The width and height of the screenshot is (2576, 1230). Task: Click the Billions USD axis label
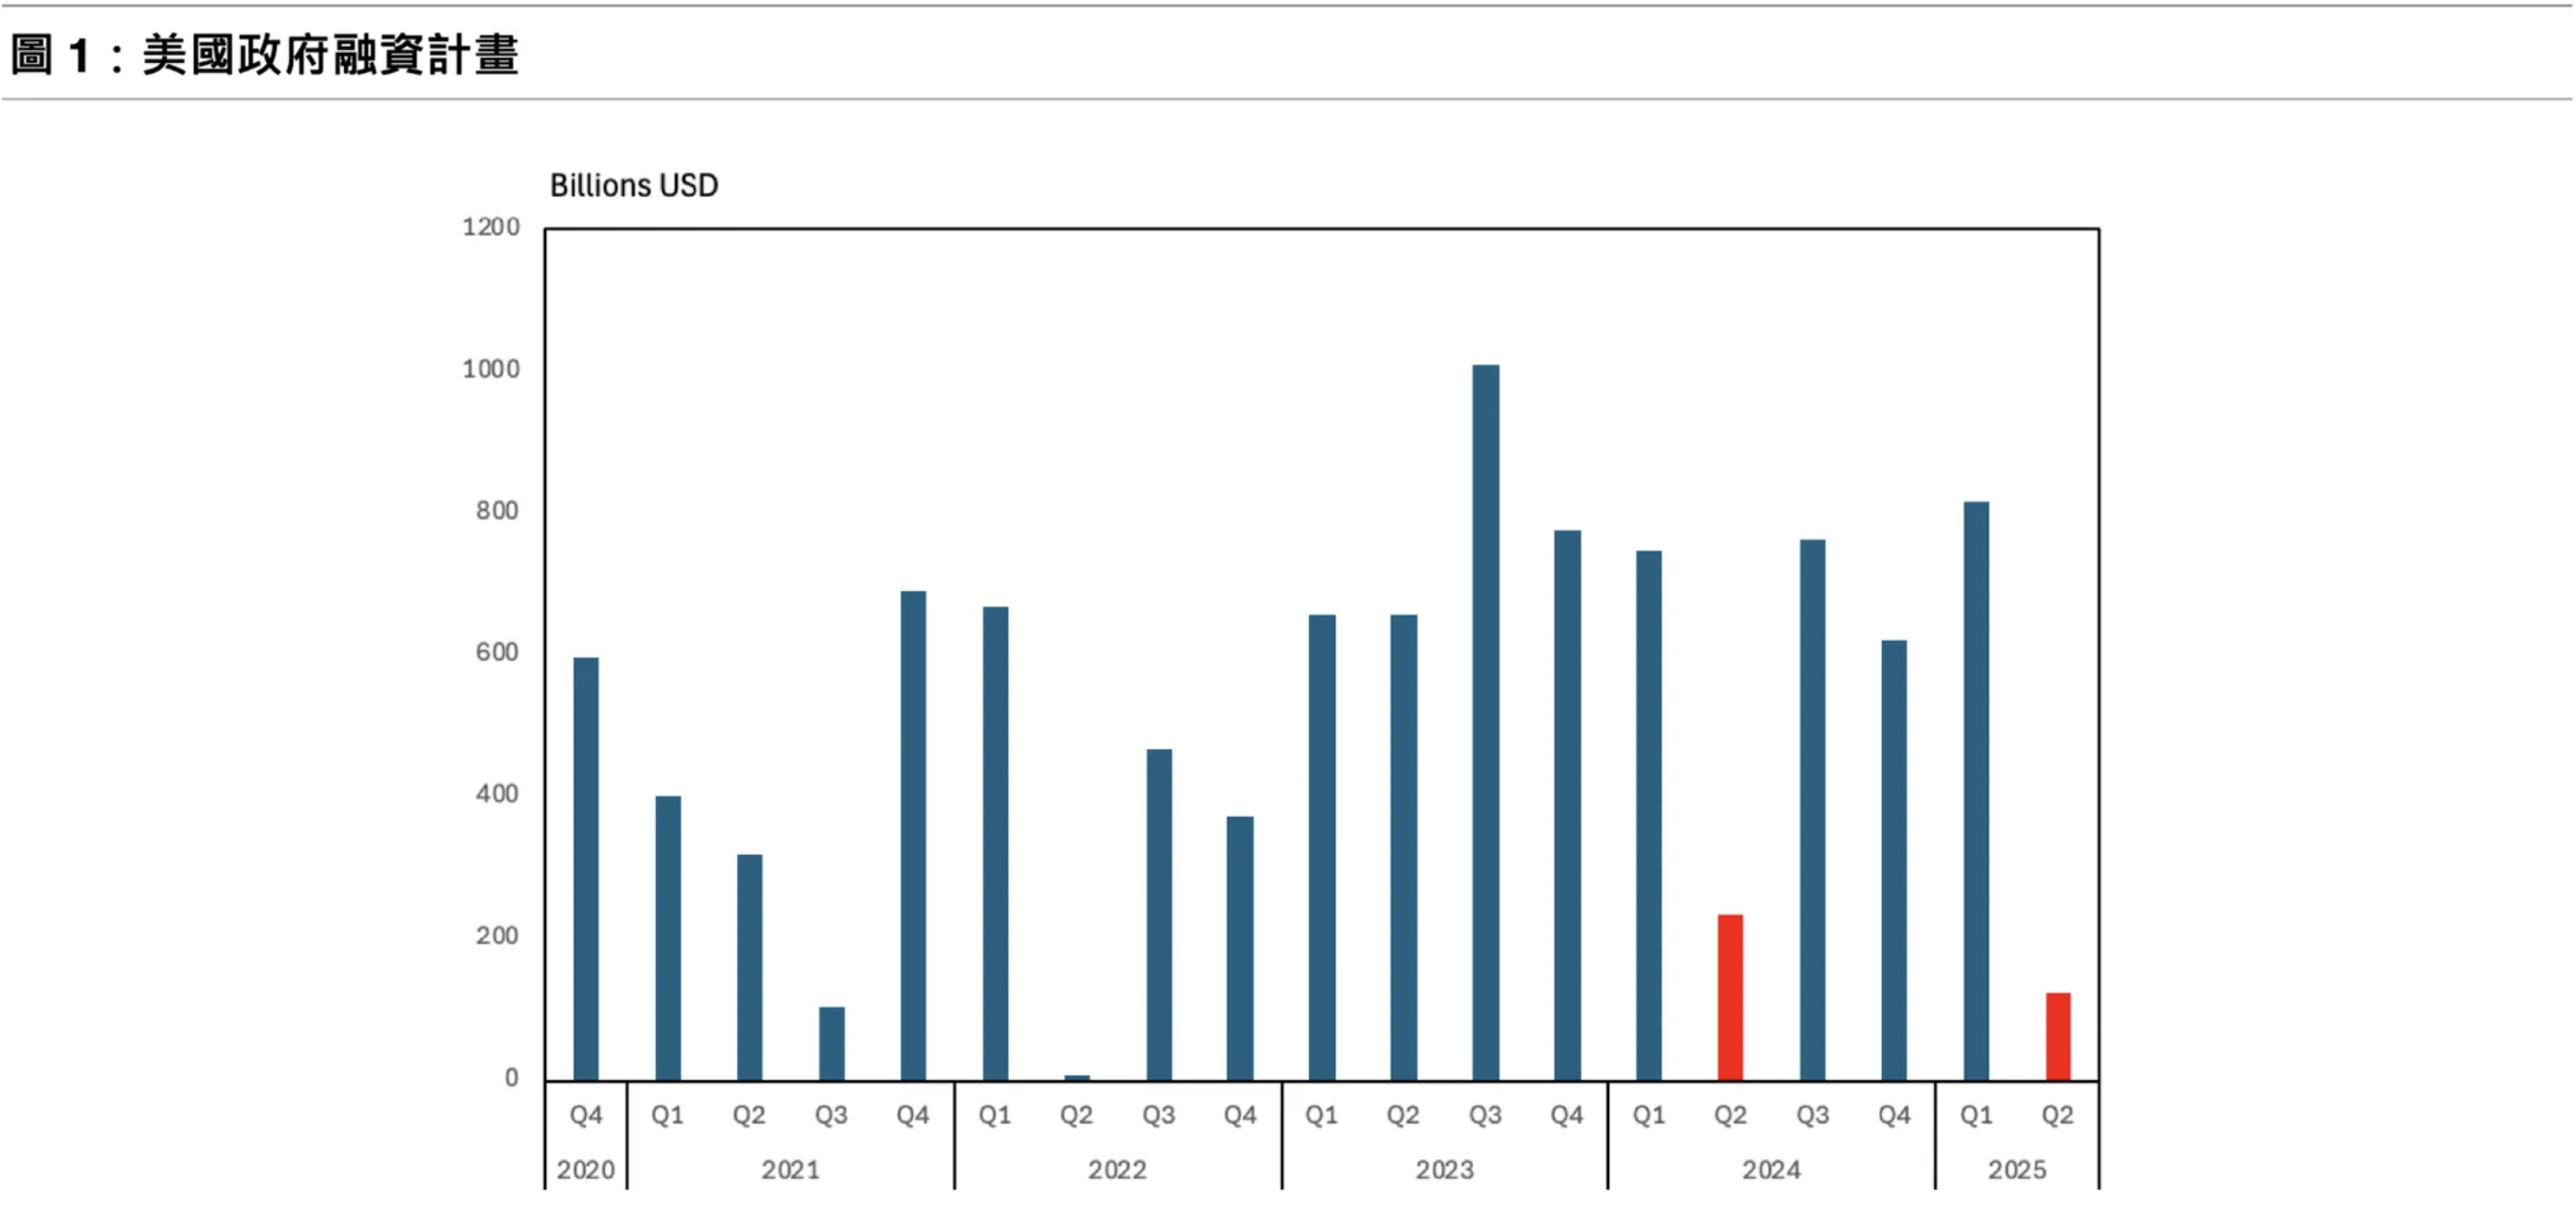[634, 186]
